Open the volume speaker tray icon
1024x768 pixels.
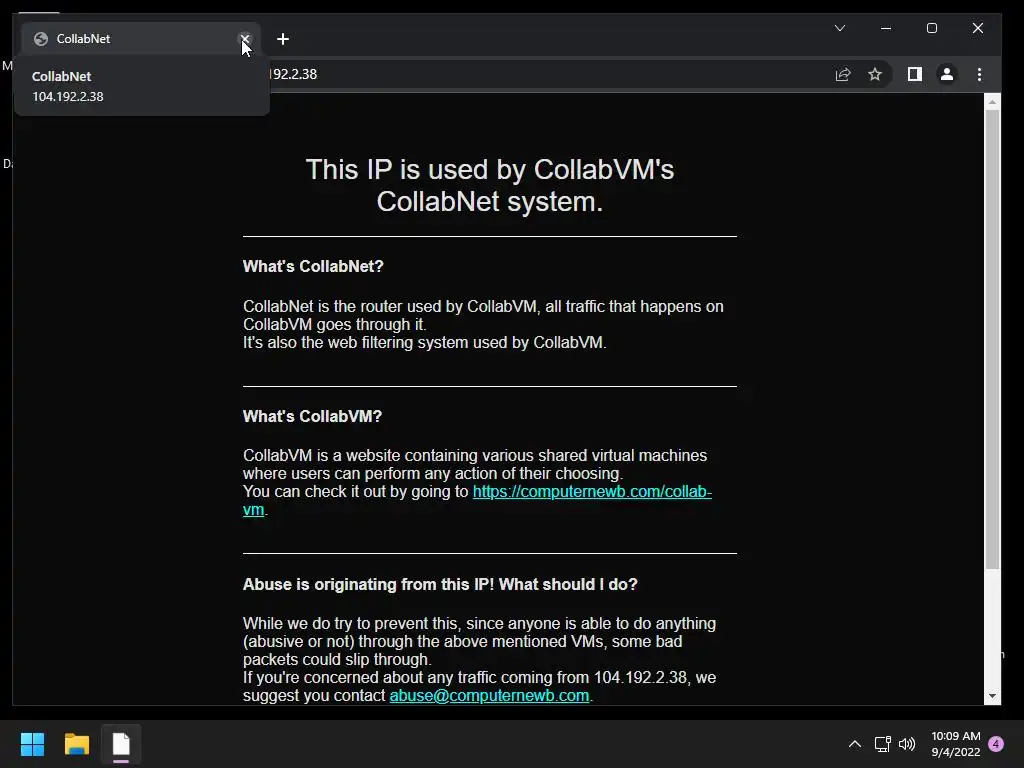coord(907,744)
